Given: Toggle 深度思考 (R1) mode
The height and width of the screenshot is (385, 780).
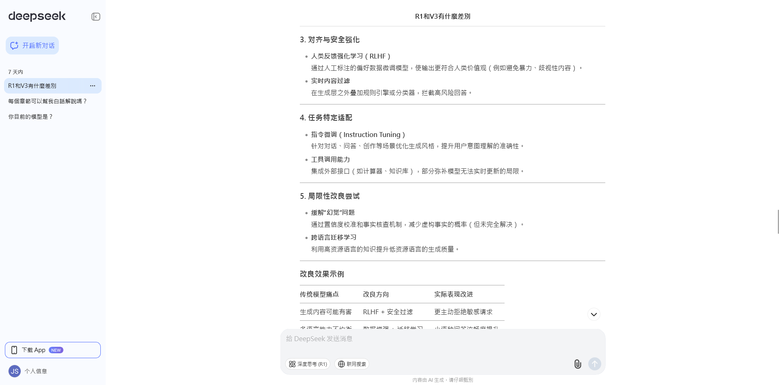Looking at the screenshot, I should click(308, 364).
